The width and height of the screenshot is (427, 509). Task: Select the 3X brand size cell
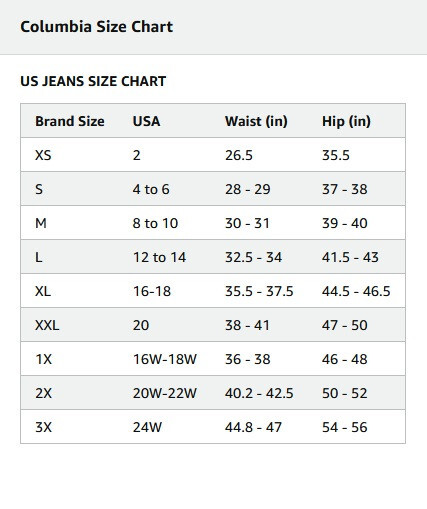(x=44, y=427)
